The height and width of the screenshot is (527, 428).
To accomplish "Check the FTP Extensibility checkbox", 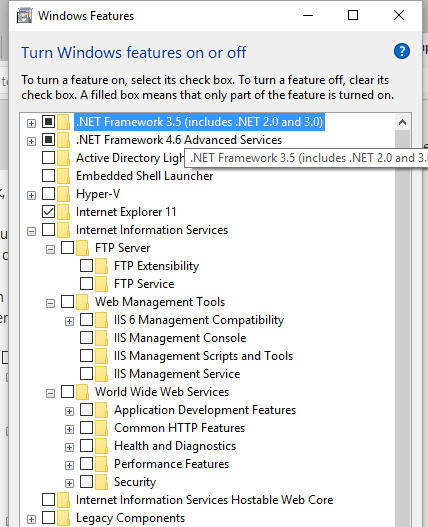I will pyautogui.click(x=86, y=266).
